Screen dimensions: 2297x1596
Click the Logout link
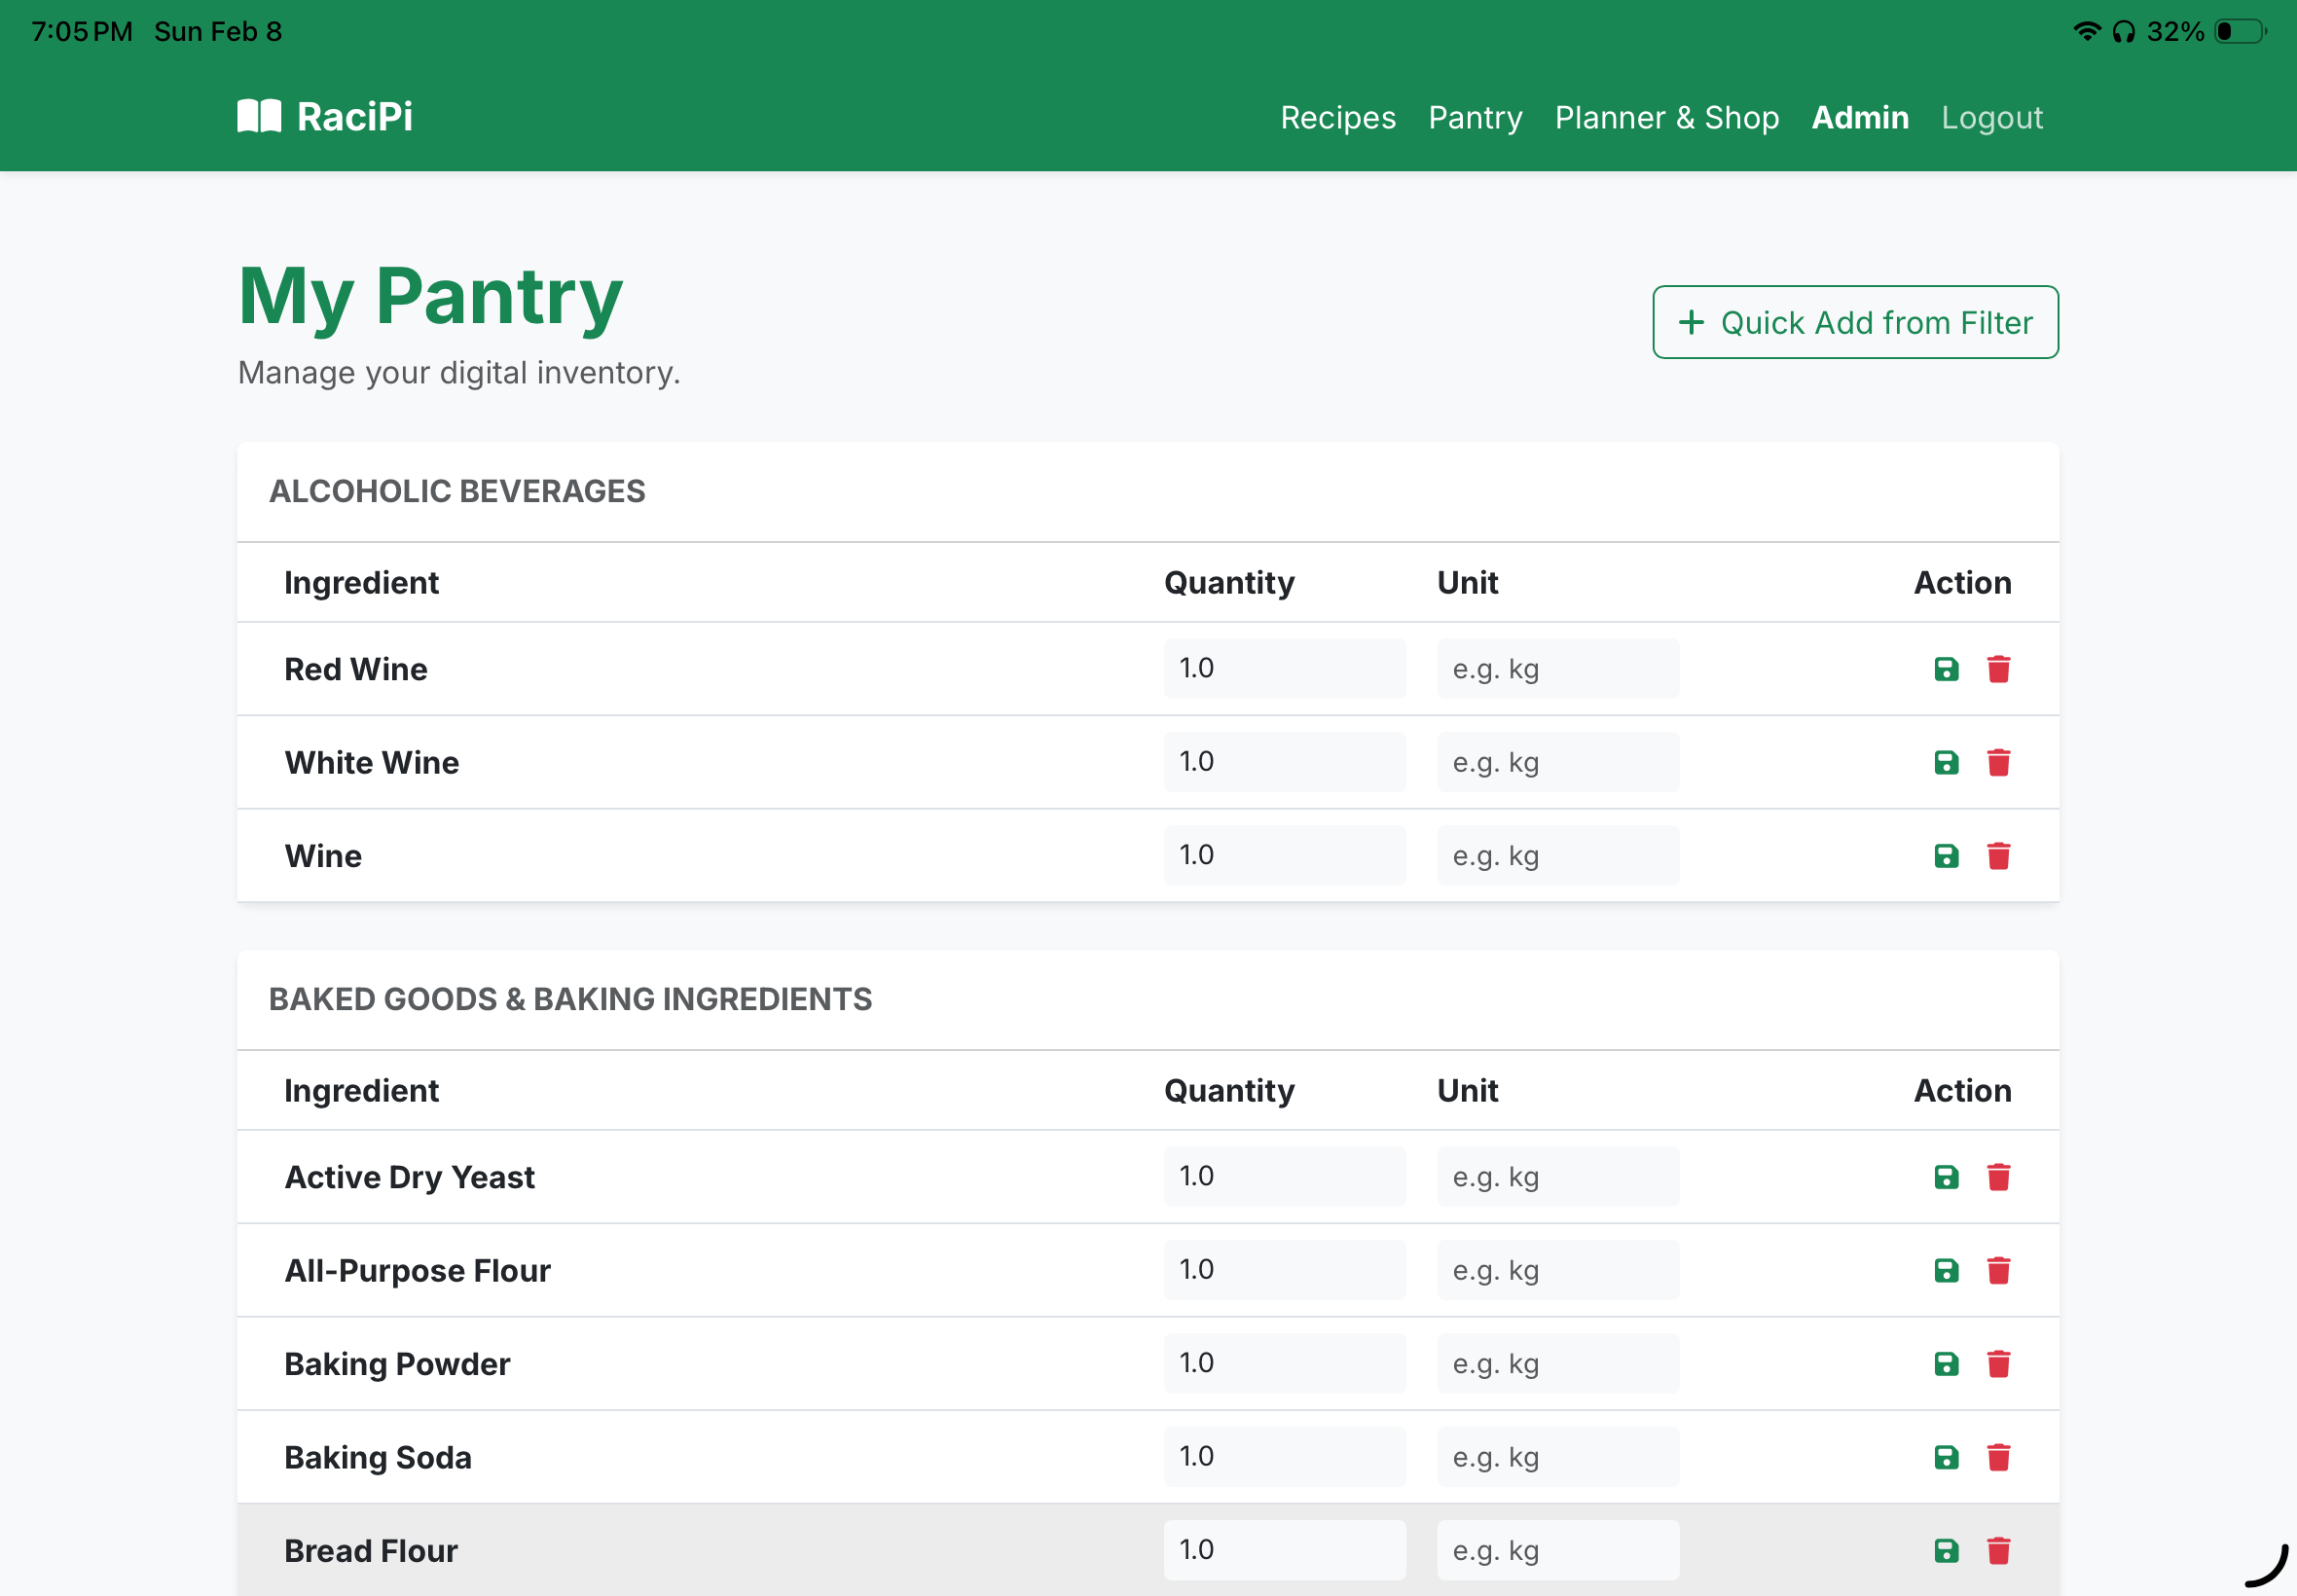(x=1991, y=118)
